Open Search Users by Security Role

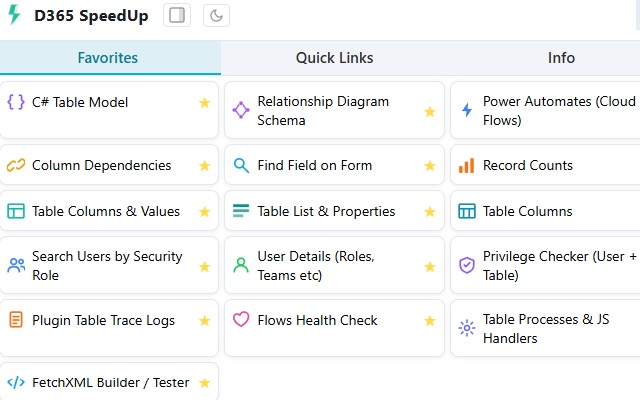tap(109, 265)
